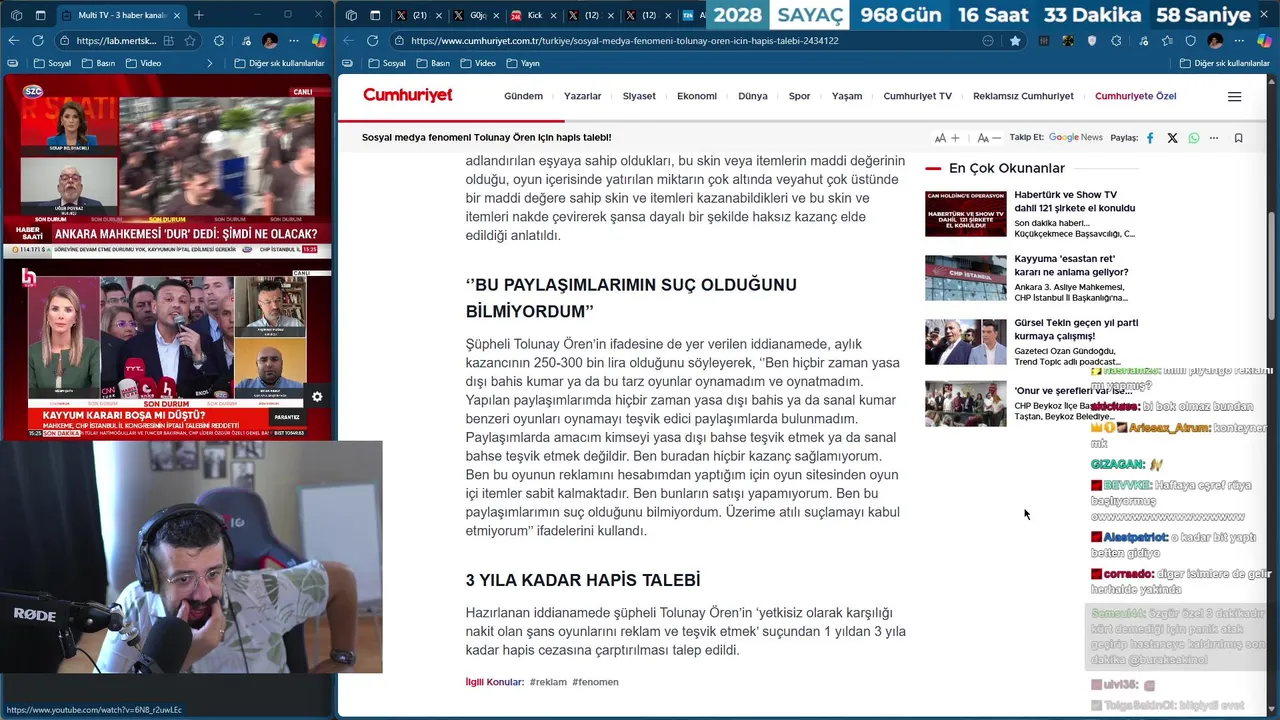Open the Cumhuriyet TV section
Viewport: 1280px width, 720px height.
(x=917, y=96)
